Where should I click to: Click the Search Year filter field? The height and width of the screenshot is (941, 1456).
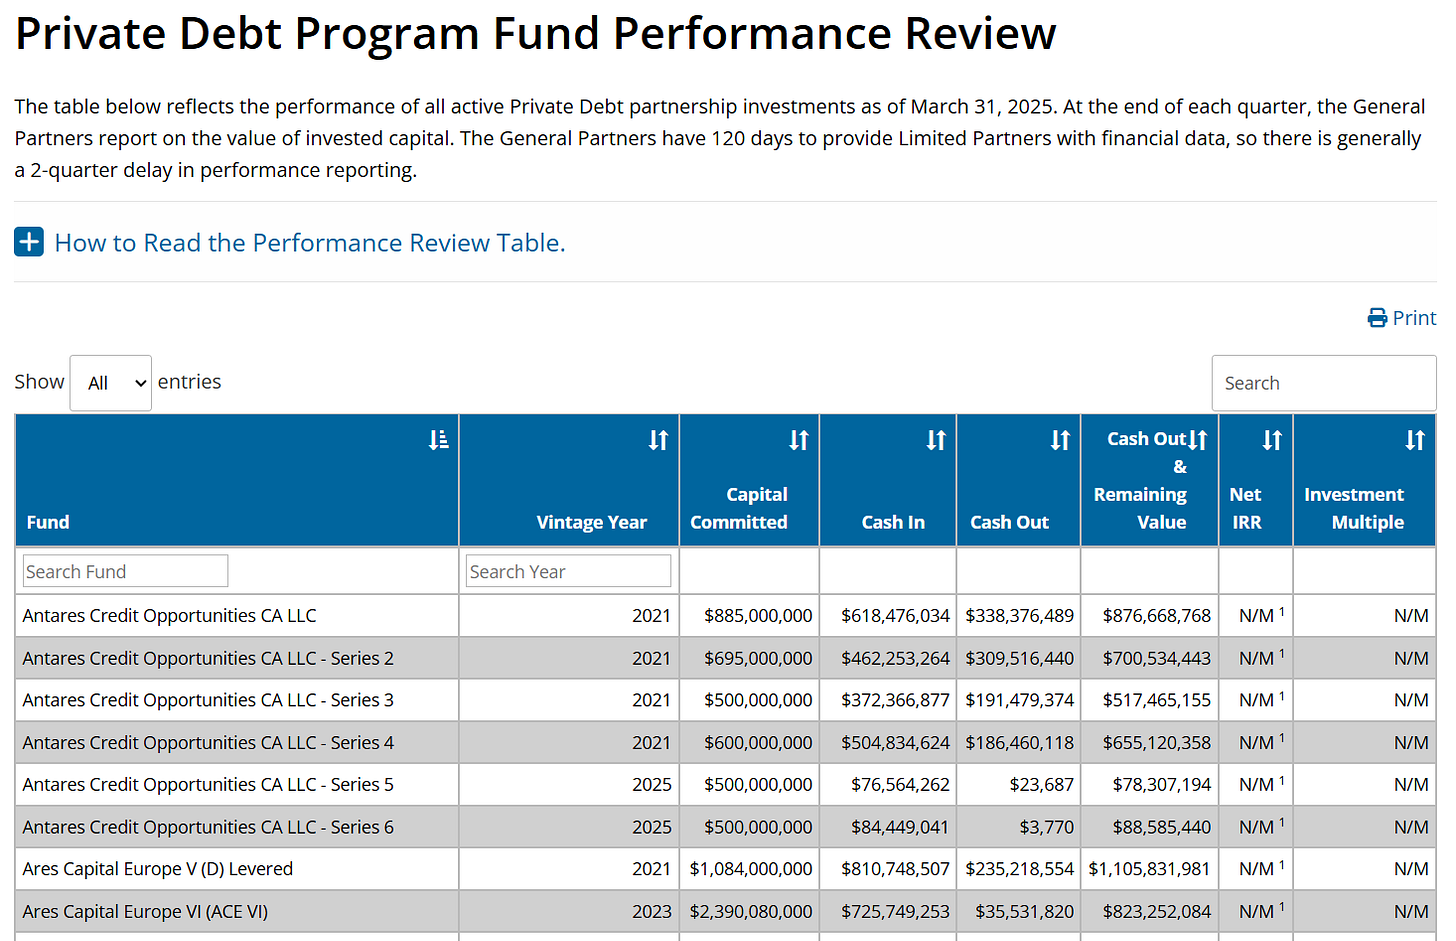click(x=568, y=571)
